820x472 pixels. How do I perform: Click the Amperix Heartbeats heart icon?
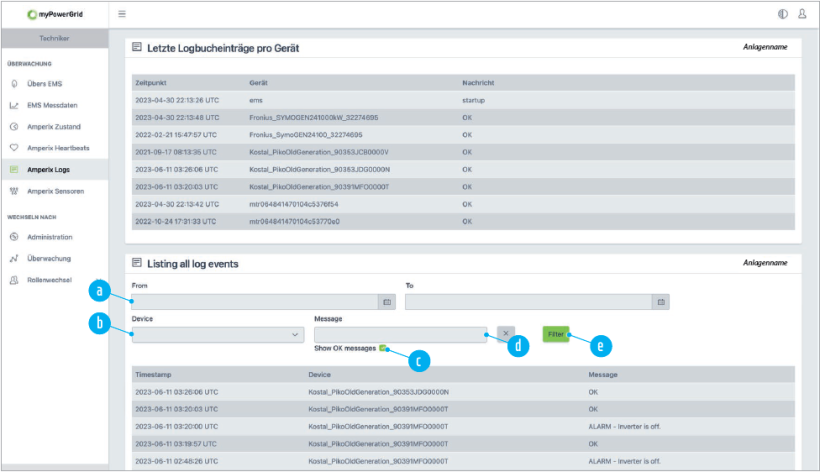tap(14, 148)
